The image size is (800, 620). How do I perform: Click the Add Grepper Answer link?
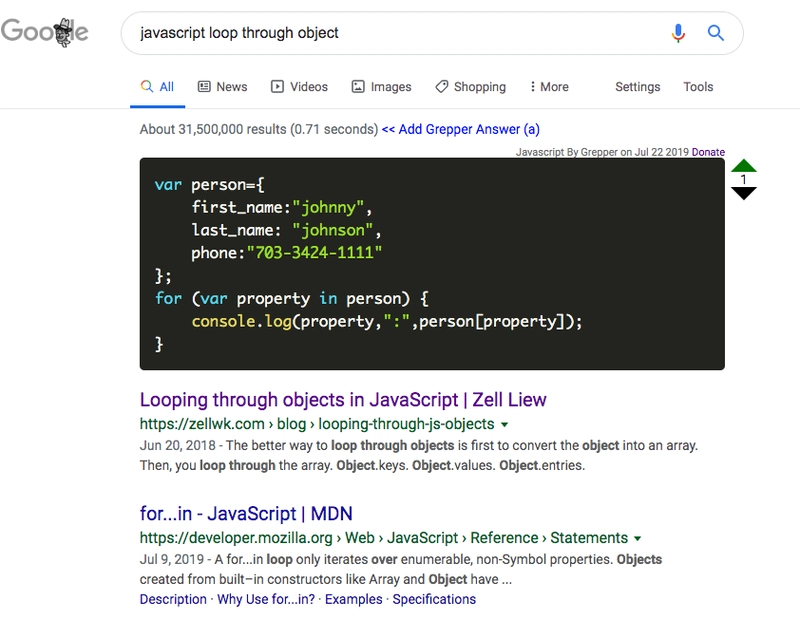[461, 129]
